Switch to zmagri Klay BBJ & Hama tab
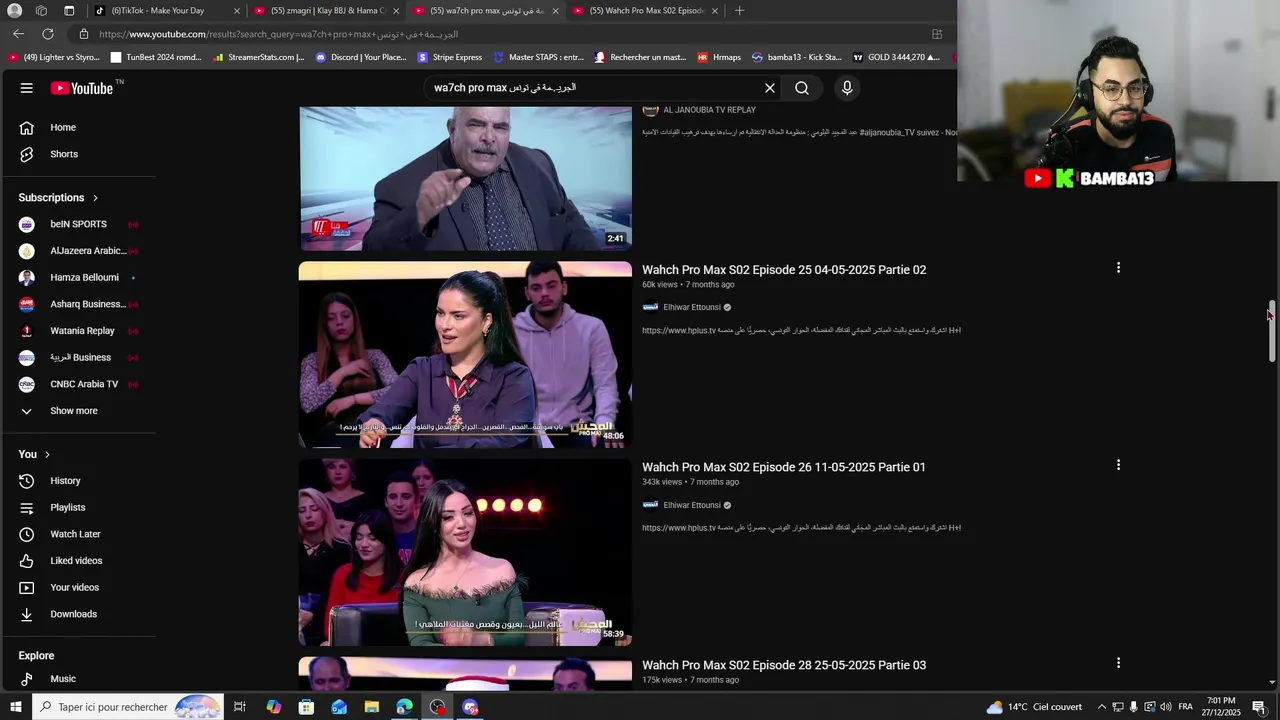This screenshot has width=1280, height=720. [325, 11]
